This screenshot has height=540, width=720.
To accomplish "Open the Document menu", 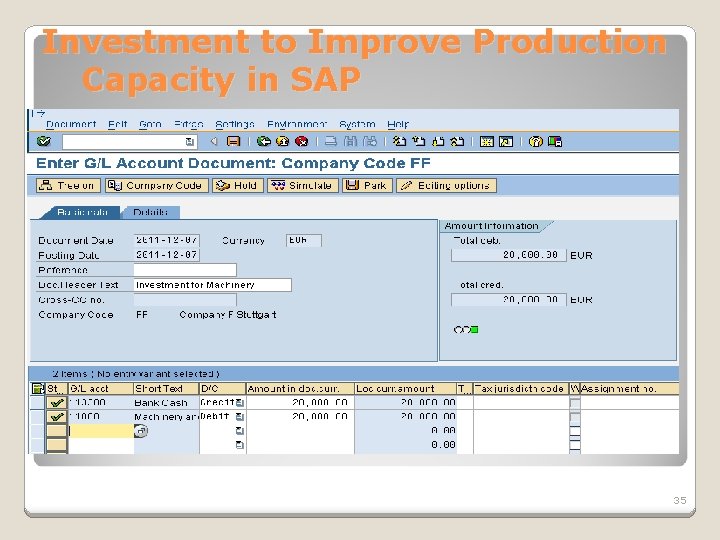I will pyautogui.click(x=71, y=124).
